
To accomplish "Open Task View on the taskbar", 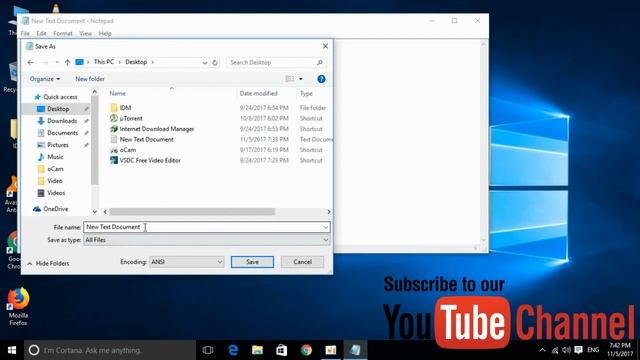I will click(x=208, y=350).
